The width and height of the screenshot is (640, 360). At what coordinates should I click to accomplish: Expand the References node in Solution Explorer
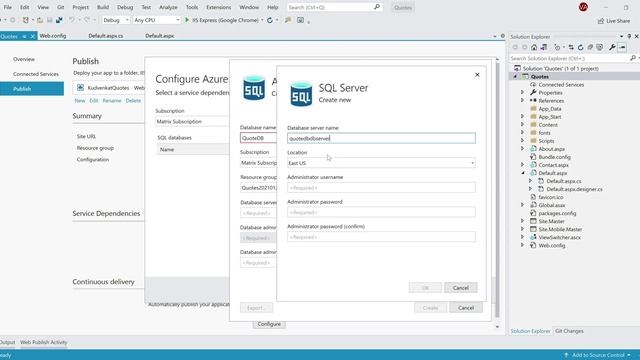(x=522, y=100)
